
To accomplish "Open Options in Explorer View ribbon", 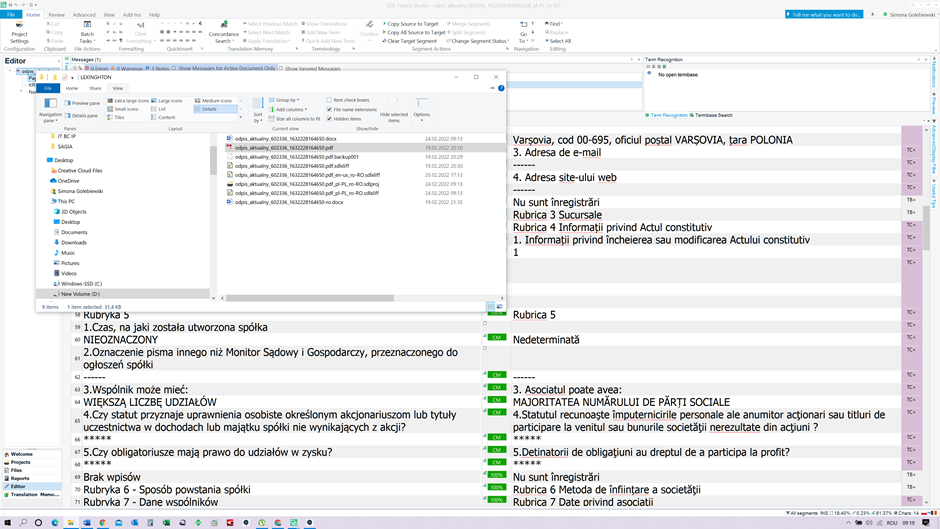I will click(x=421, y=109).
